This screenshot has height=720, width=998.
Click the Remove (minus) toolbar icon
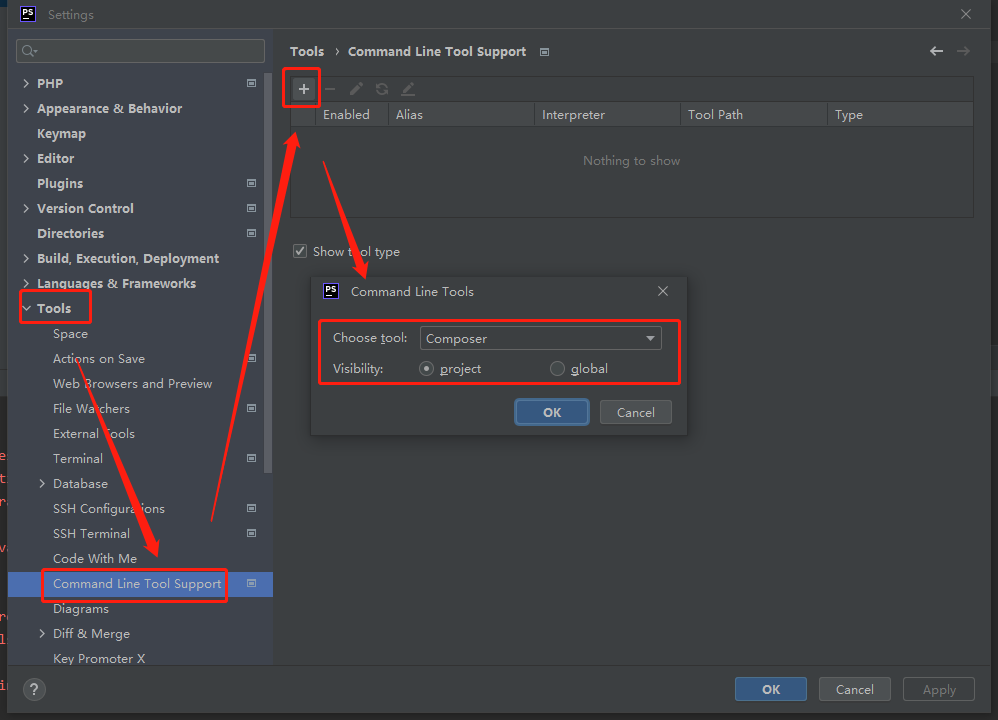coord(330,89)
